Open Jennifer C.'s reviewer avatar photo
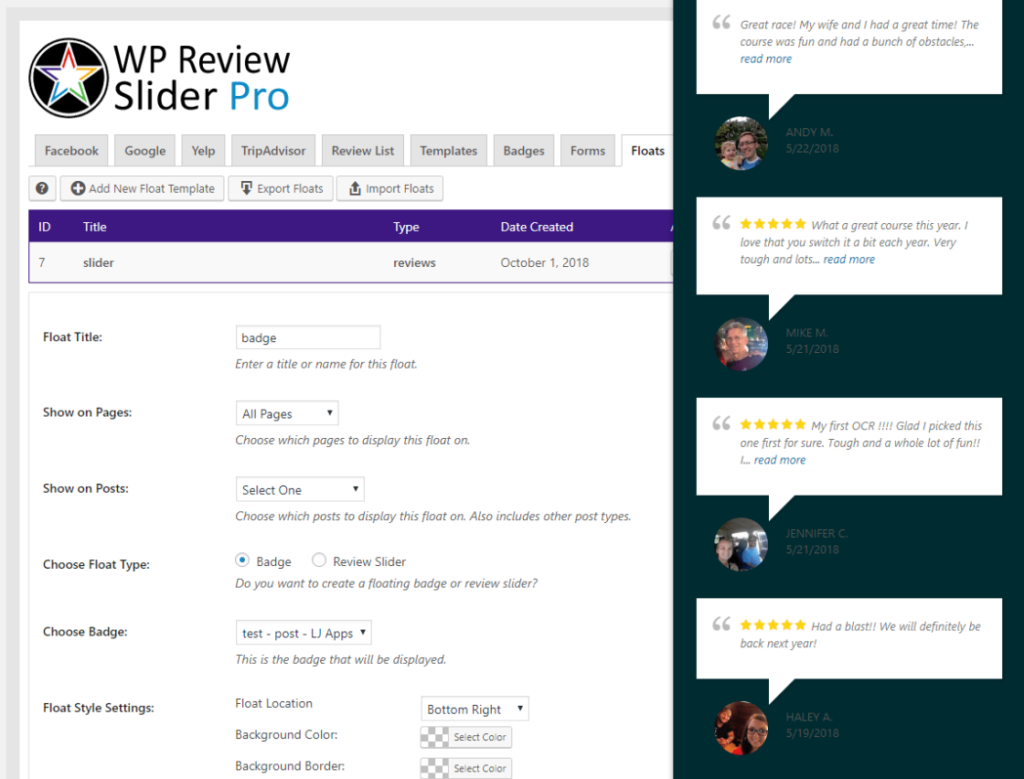Screen dimensions: 1024x779 [x=741, y=545]
